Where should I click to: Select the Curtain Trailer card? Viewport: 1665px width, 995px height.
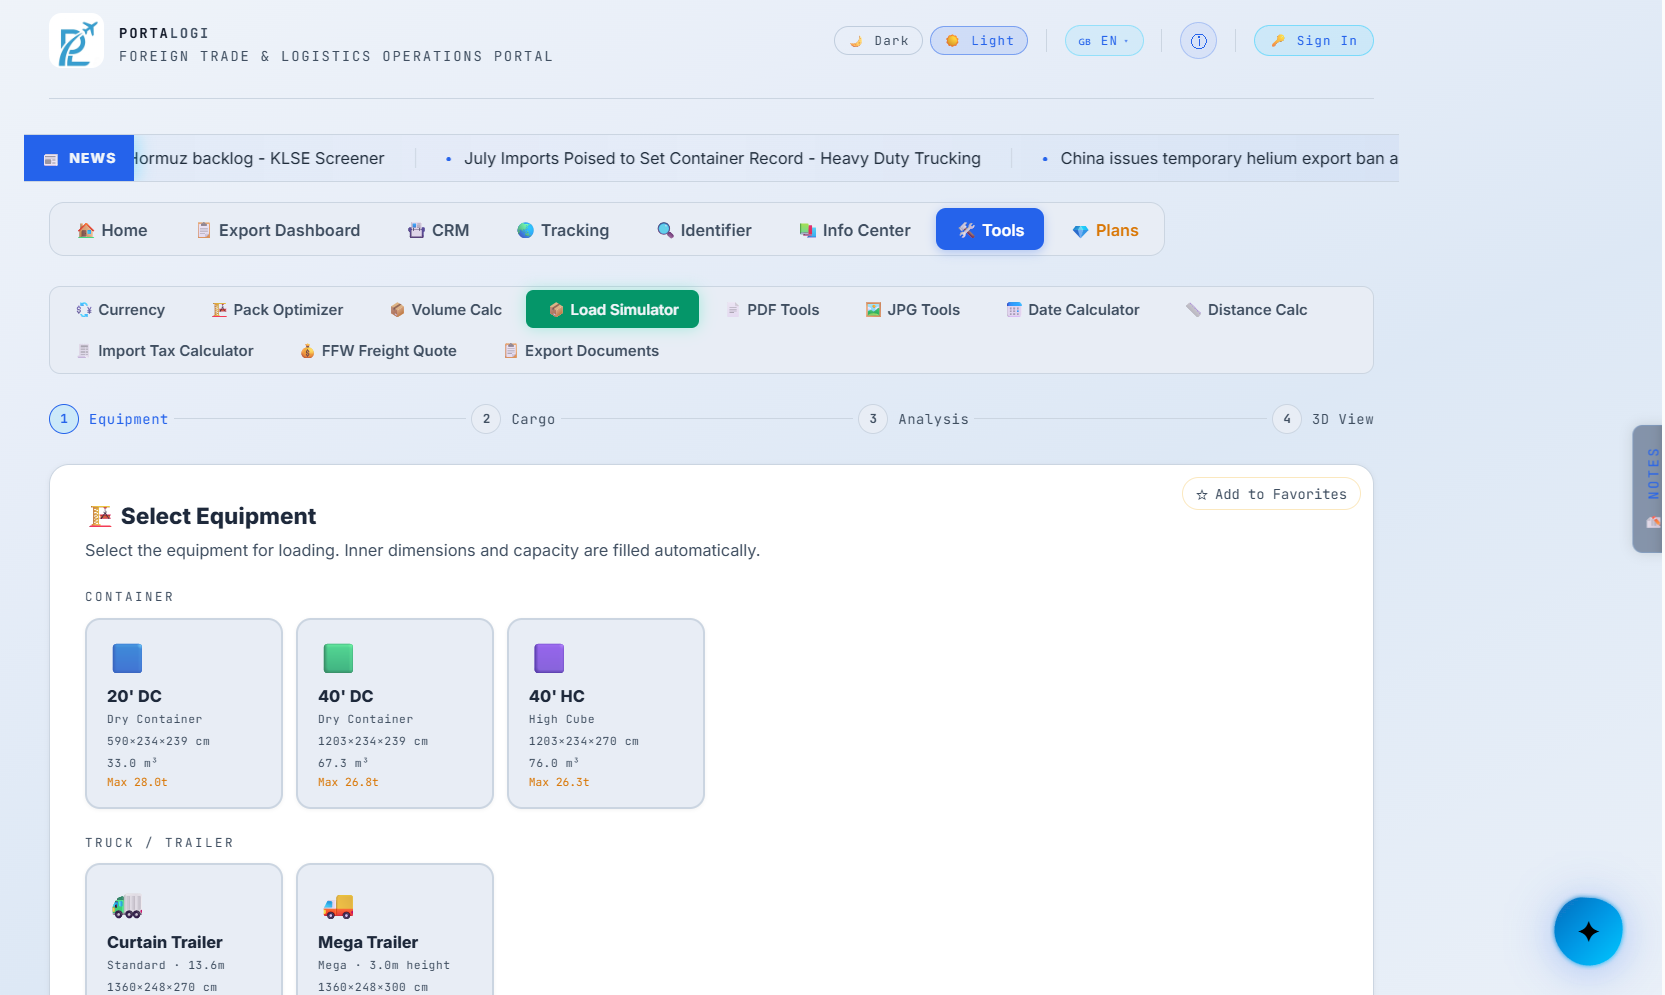tap(184, 929)
